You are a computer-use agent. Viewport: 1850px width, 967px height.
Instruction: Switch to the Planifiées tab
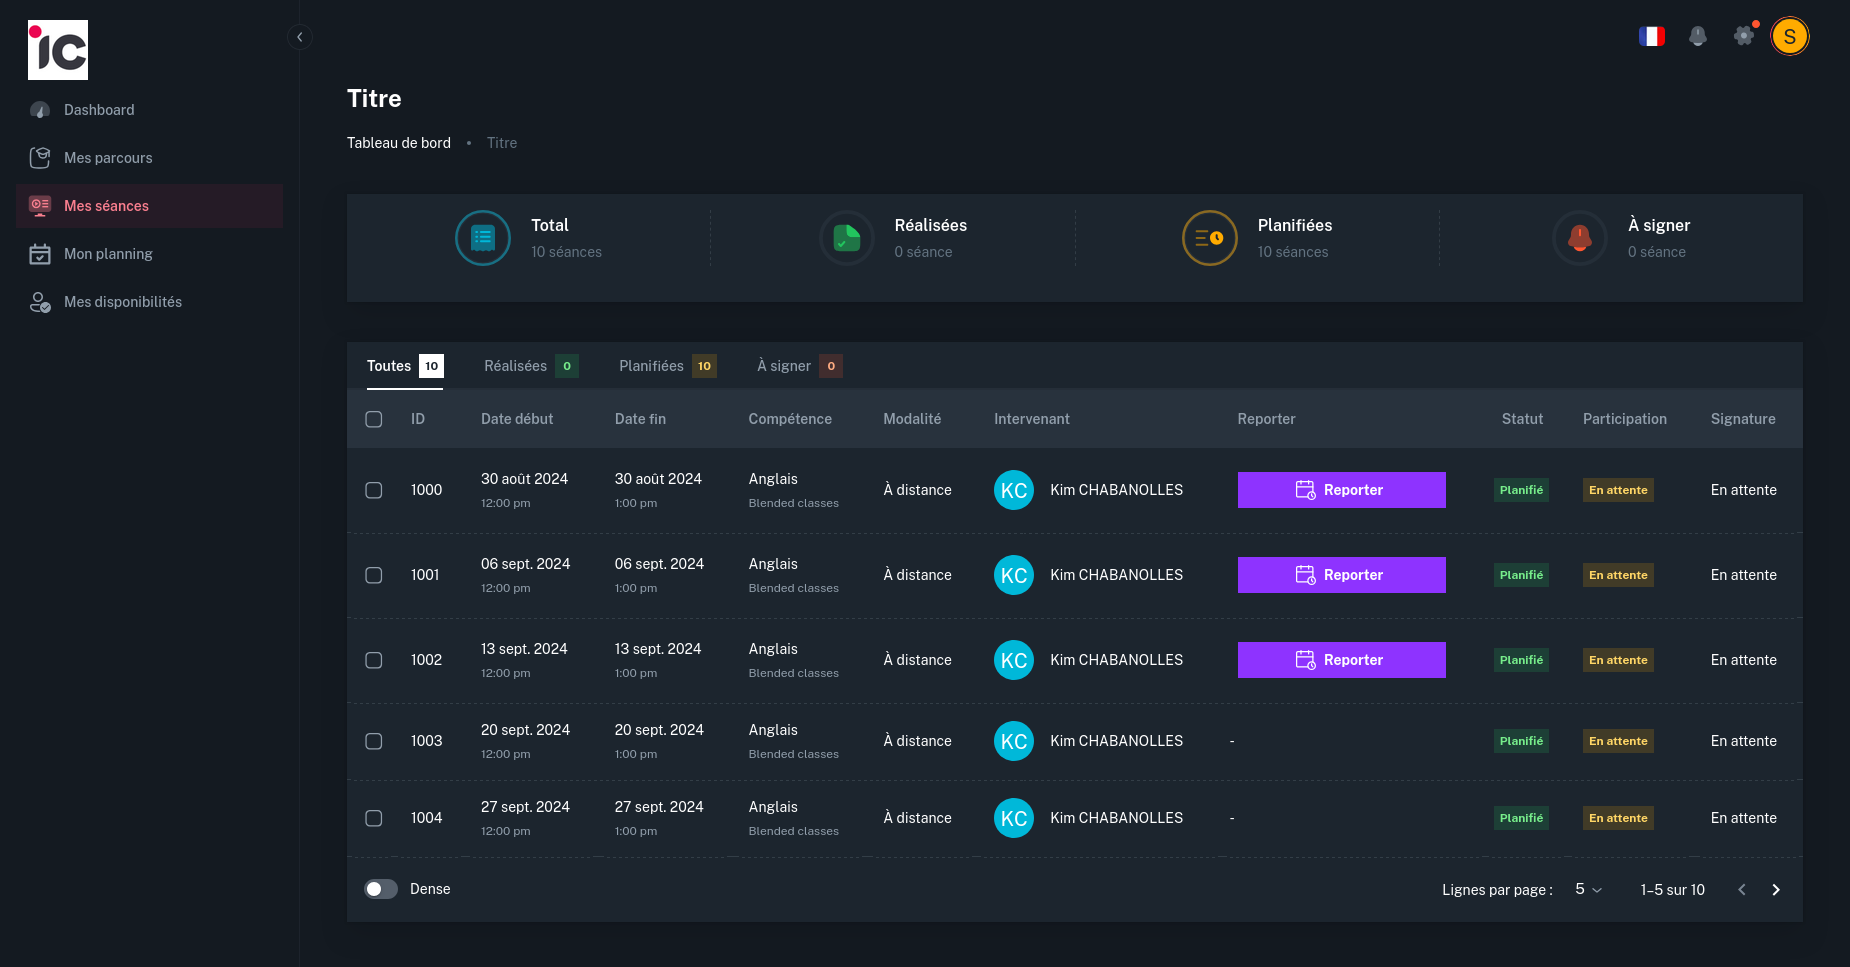point(666,366)
